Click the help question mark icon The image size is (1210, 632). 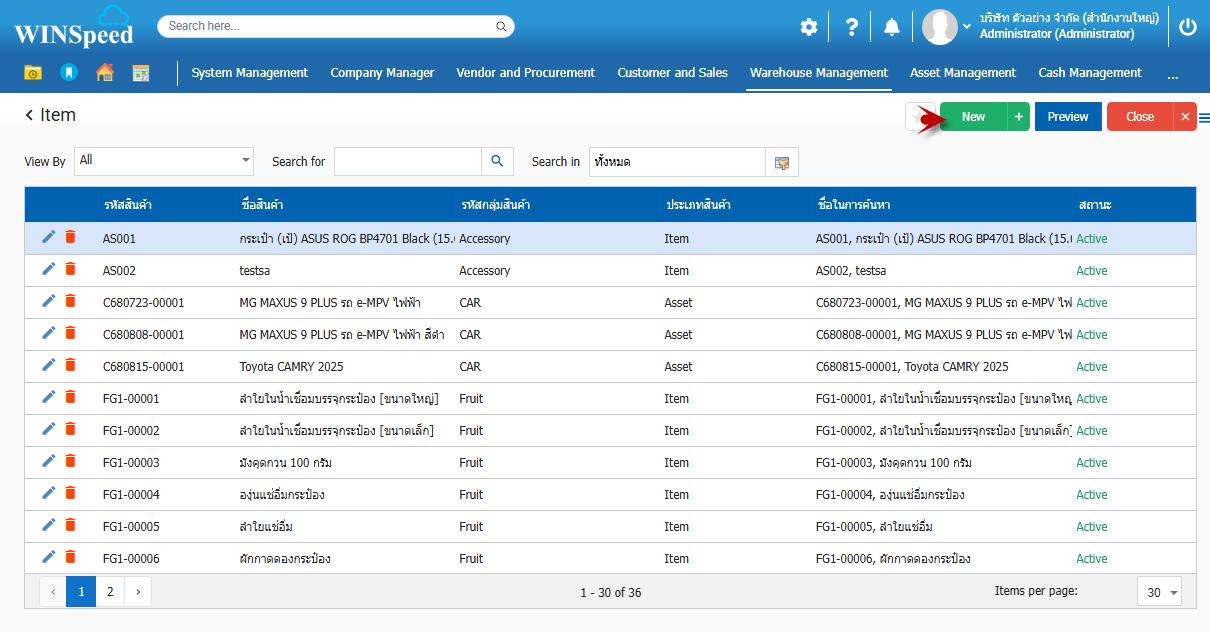click(851, 27)
